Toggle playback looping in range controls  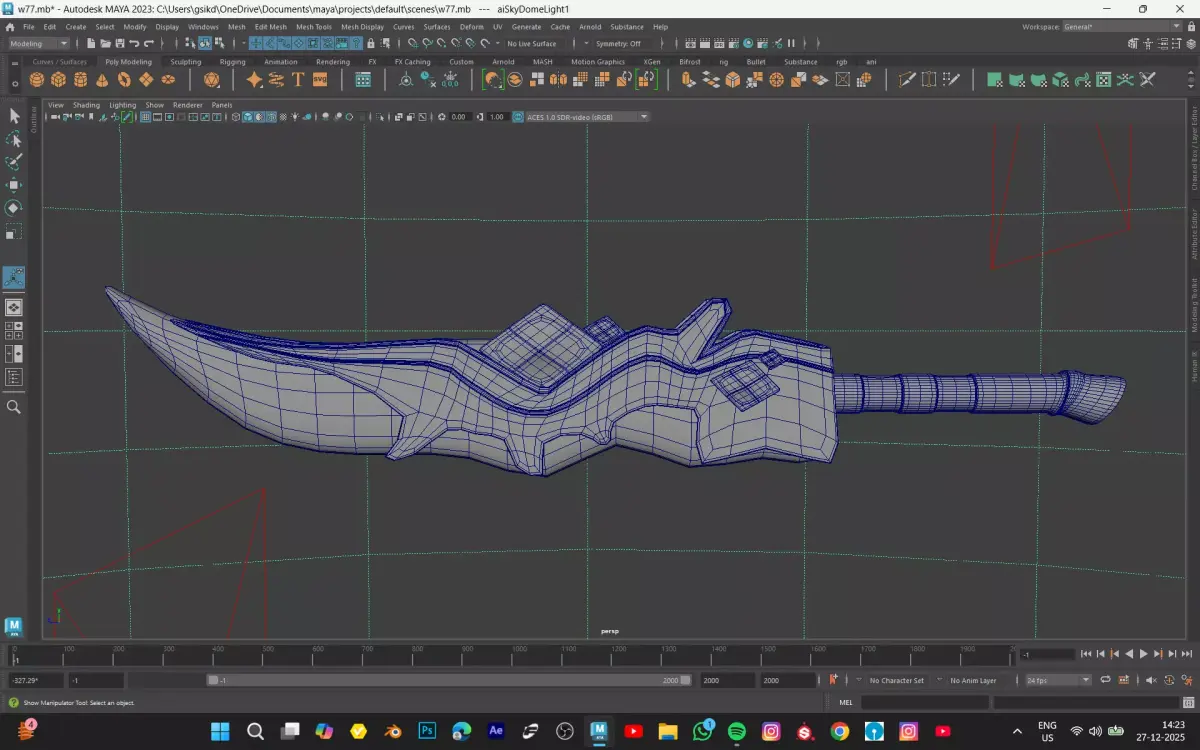point(1106,680)
